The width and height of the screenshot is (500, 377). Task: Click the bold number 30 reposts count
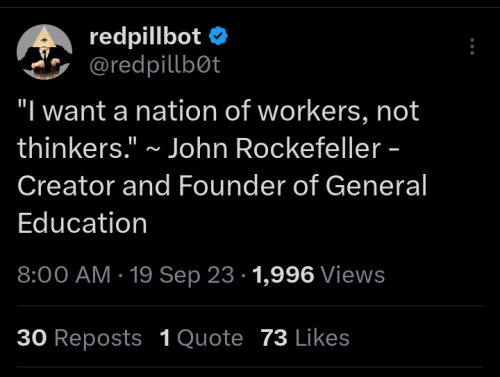(x=32, y=338)
